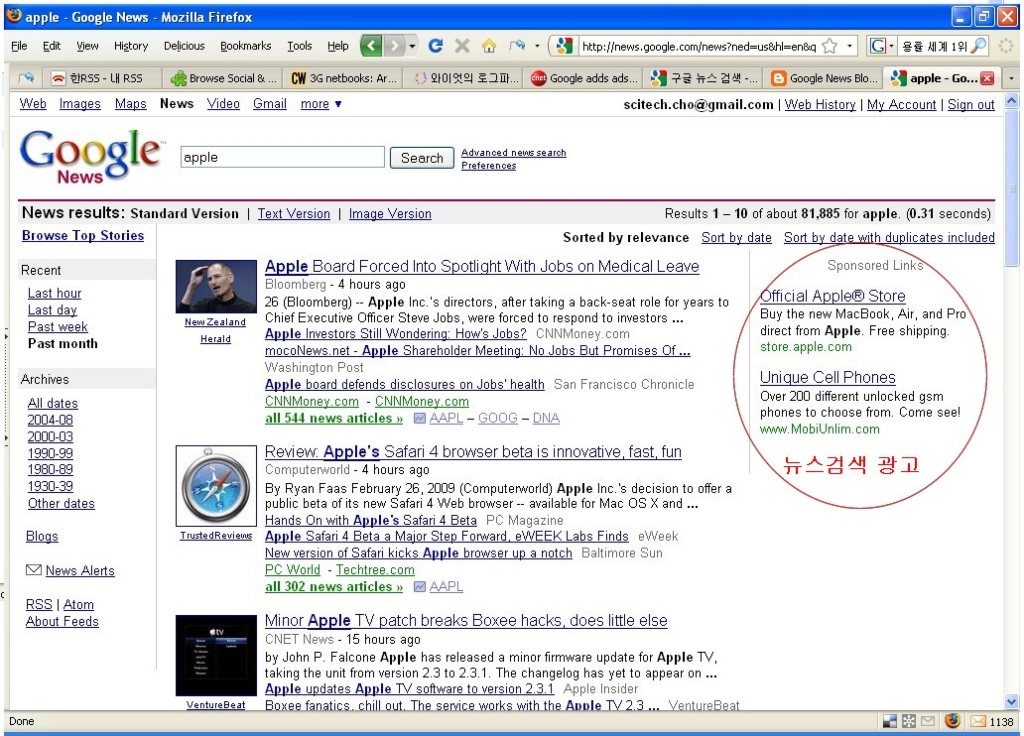Viewport: 1024px width, 736px height.
Task: Click the gray envelope icon in status bar
Action: coord(928,721)
